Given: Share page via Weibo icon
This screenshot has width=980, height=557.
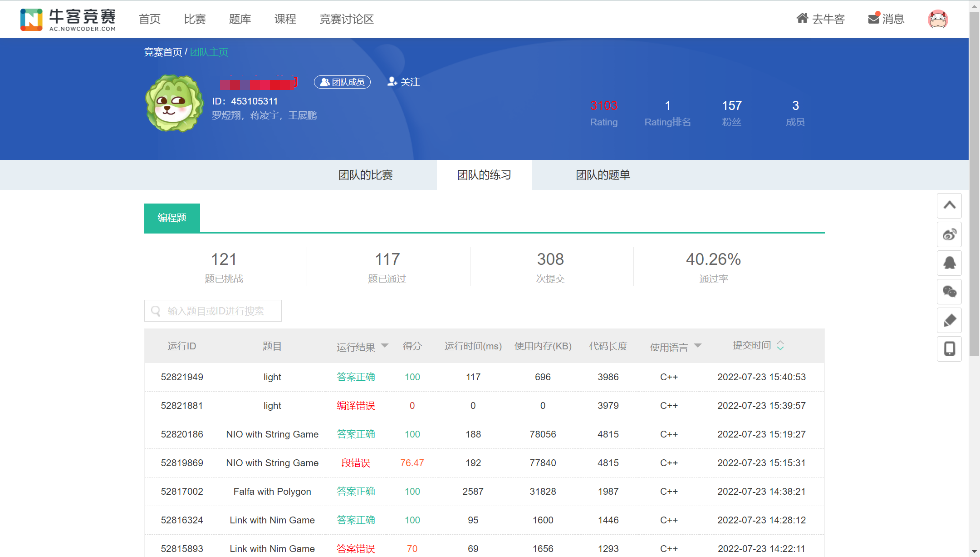Looking at the screenshot, I should 949,234.
